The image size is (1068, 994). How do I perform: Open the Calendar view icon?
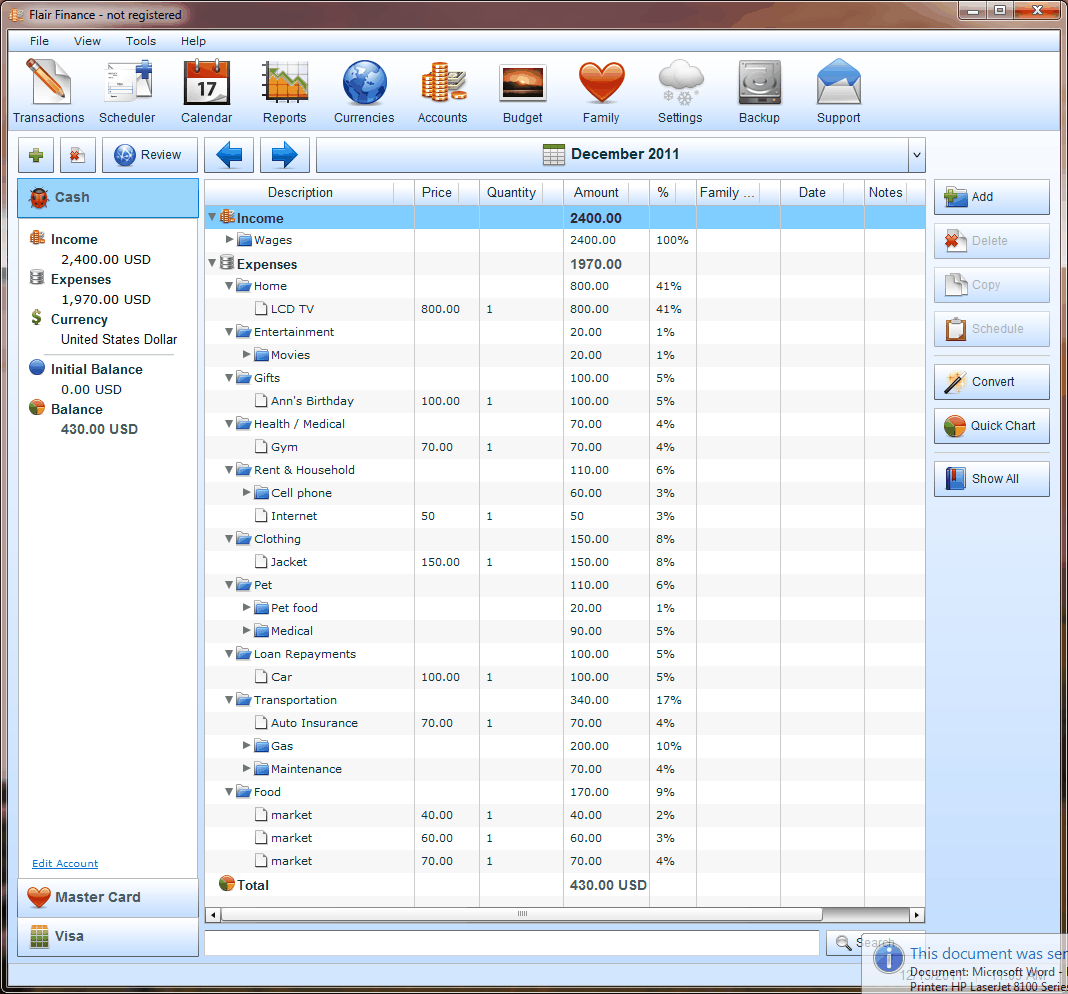206,84
